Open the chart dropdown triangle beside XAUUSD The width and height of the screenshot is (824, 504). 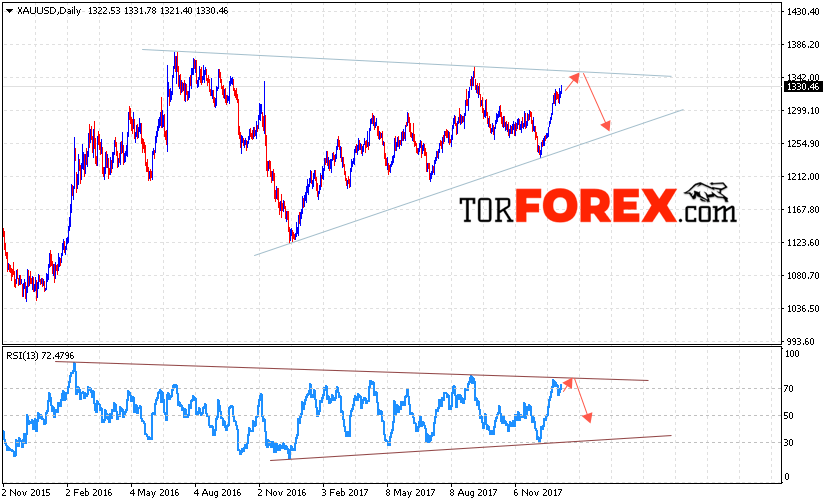click(9, 11)
